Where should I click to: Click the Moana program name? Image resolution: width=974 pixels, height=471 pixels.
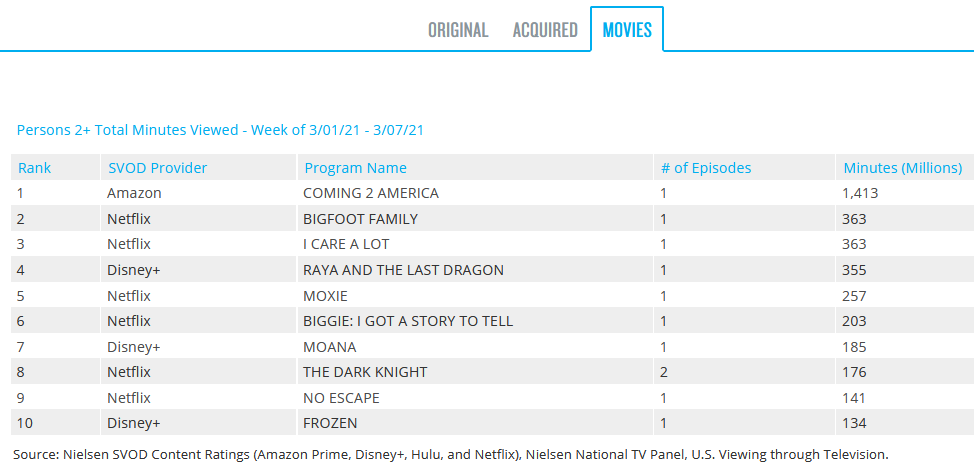point(329,347)
